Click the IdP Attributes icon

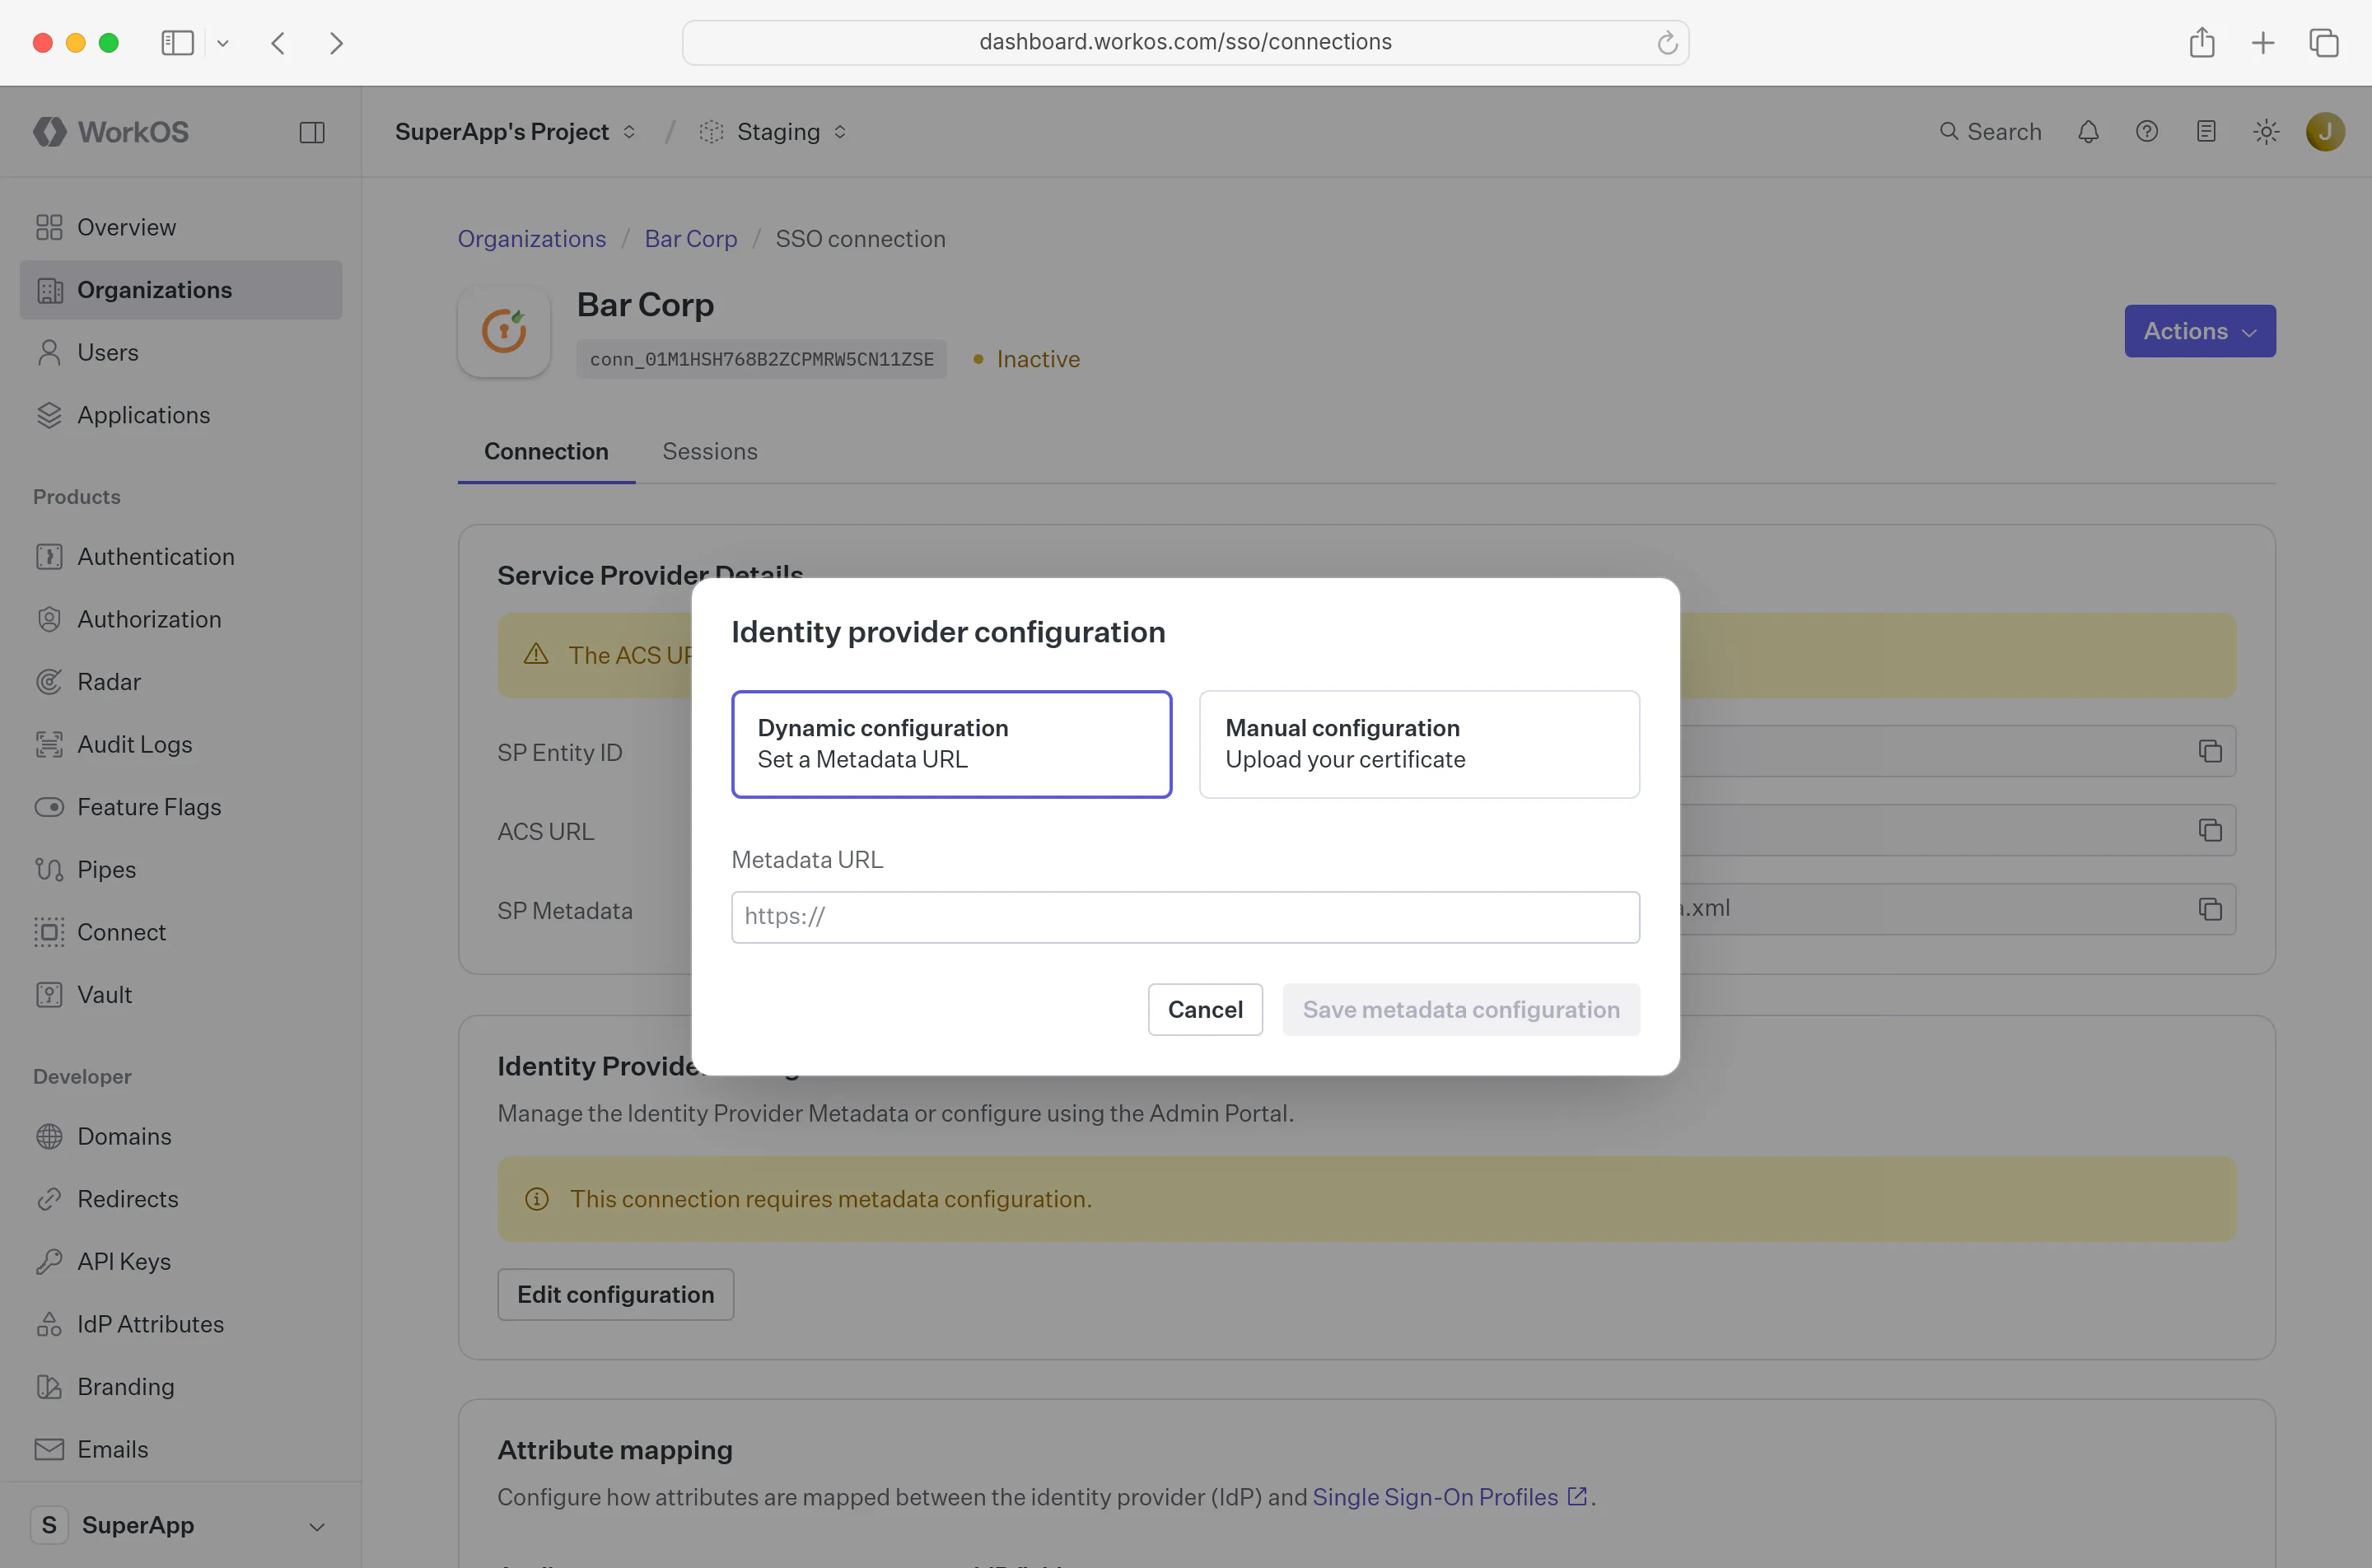pyautogui.click(x=49, y=1324)
